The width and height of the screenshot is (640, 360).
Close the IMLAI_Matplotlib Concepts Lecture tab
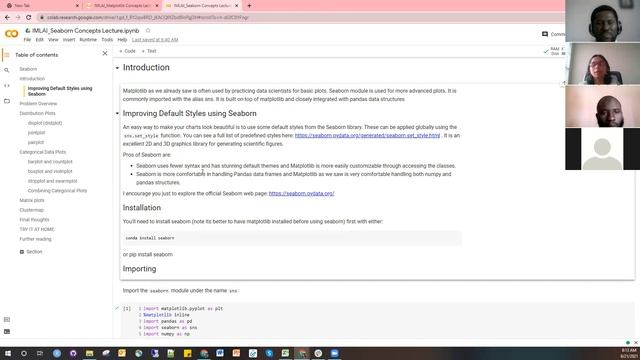[x=157, y=6]
